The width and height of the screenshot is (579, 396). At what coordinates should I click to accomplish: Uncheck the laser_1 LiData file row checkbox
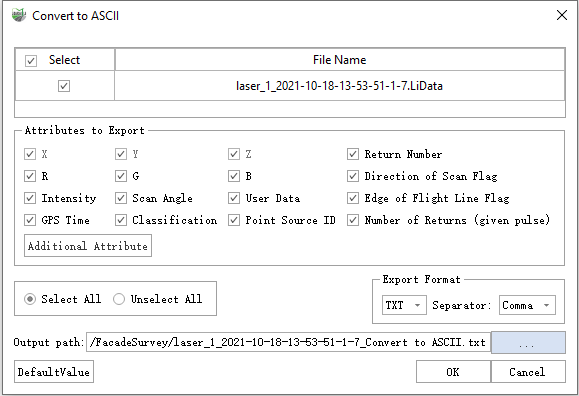pyautogui.click(x=64, y=86)
